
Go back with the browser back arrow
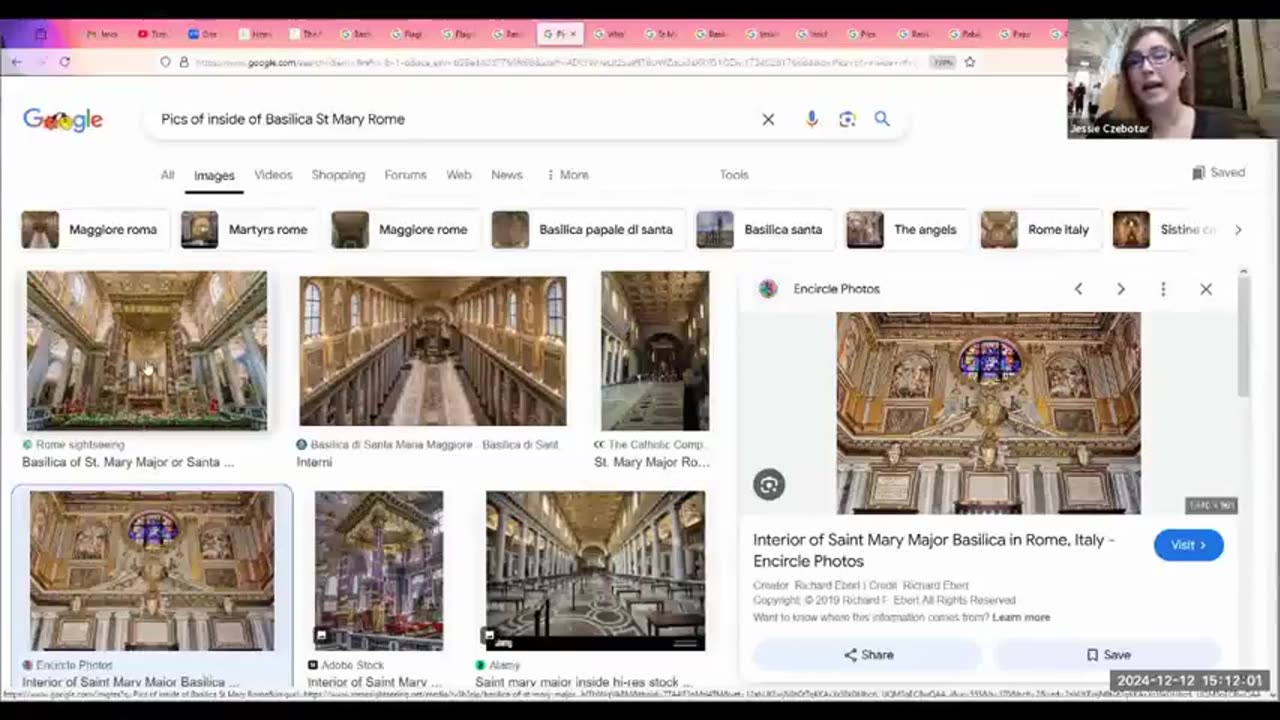pyautogui.click(x=16, y=62)
